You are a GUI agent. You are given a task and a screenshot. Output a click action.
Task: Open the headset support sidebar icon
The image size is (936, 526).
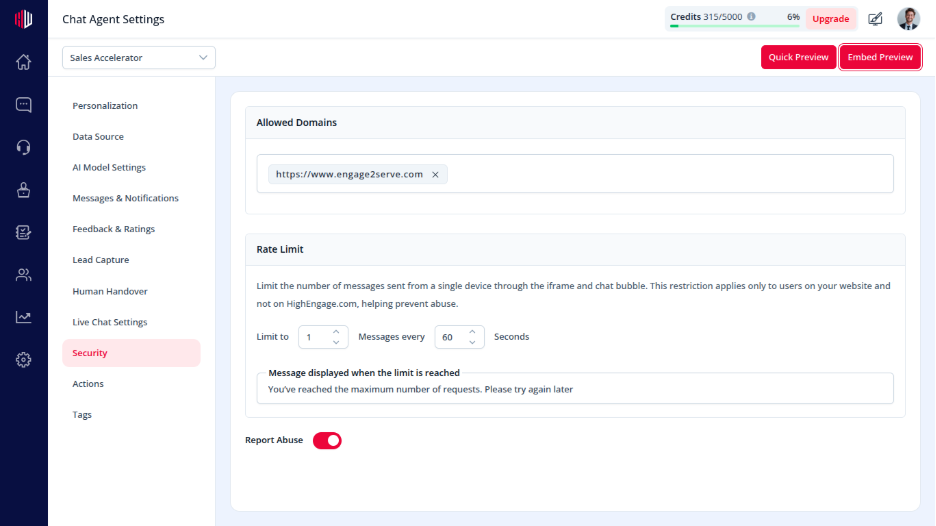point(23,147)
